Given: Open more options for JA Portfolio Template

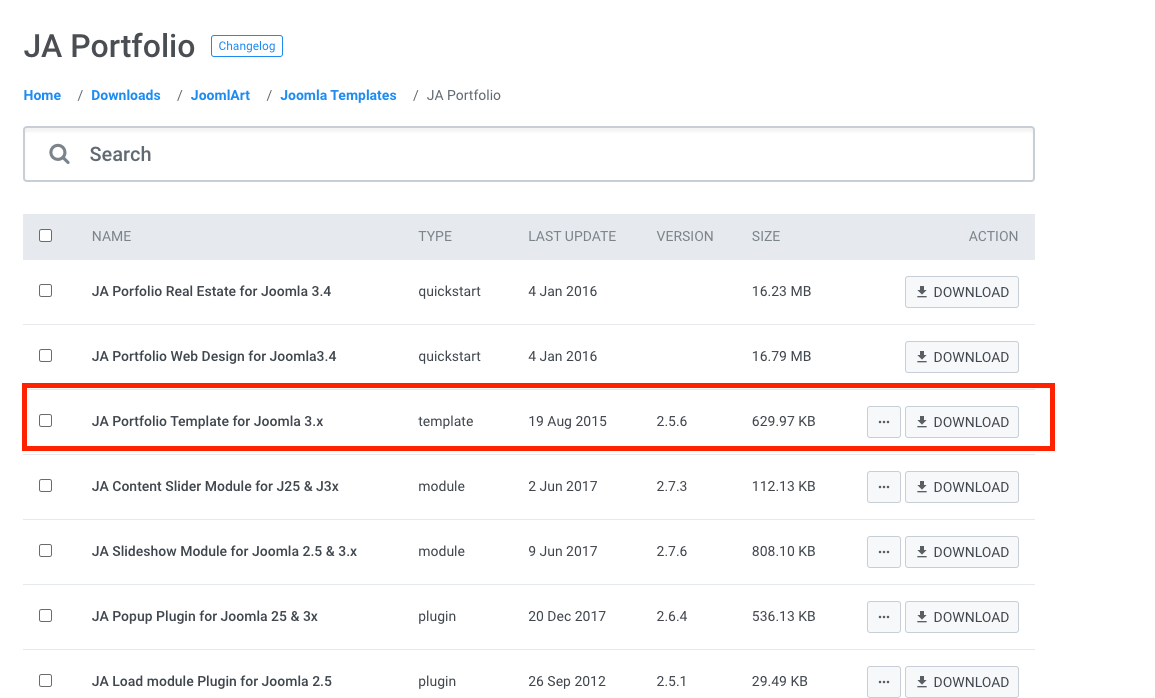Looking at the screenshot, I should pyautogui.click(x=883, y=422).
